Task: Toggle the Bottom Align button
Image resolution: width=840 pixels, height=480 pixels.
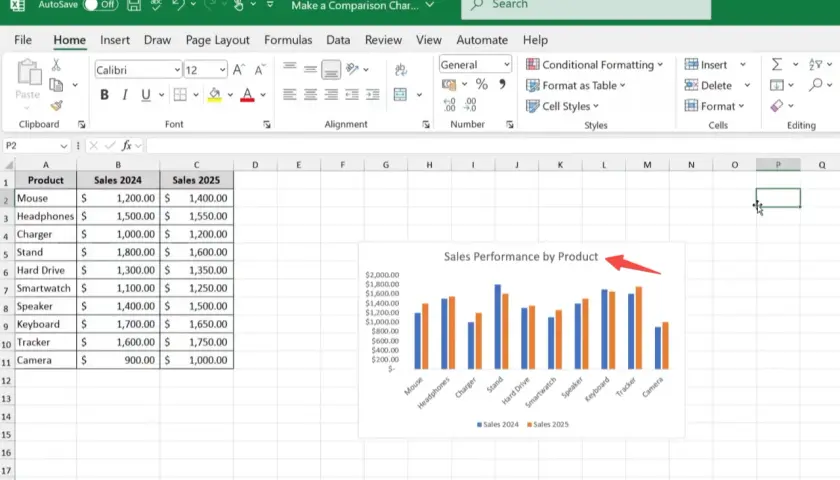Action: click(331, 70)
